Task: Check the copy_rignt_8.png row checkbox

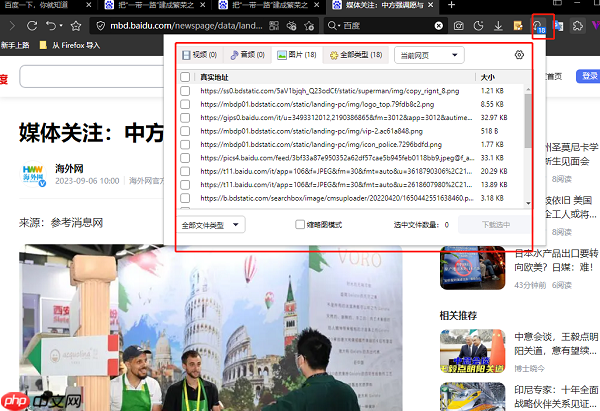Action: (185, 91)
